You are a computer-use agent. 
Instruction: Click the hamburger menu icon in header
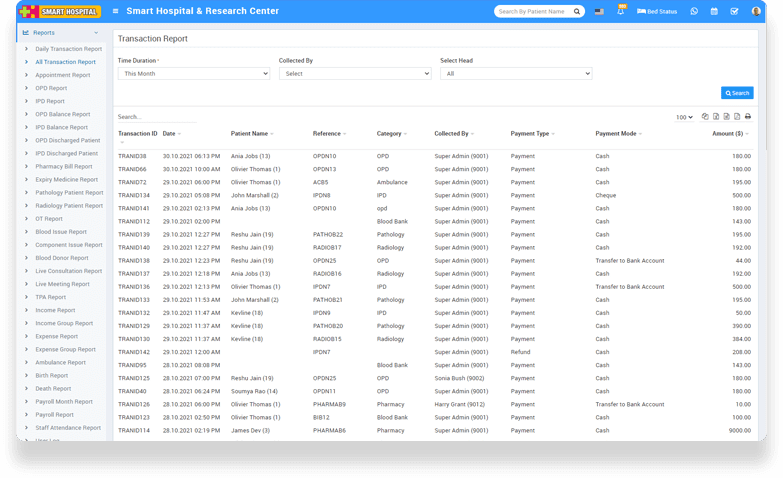[x=116, y=11]
